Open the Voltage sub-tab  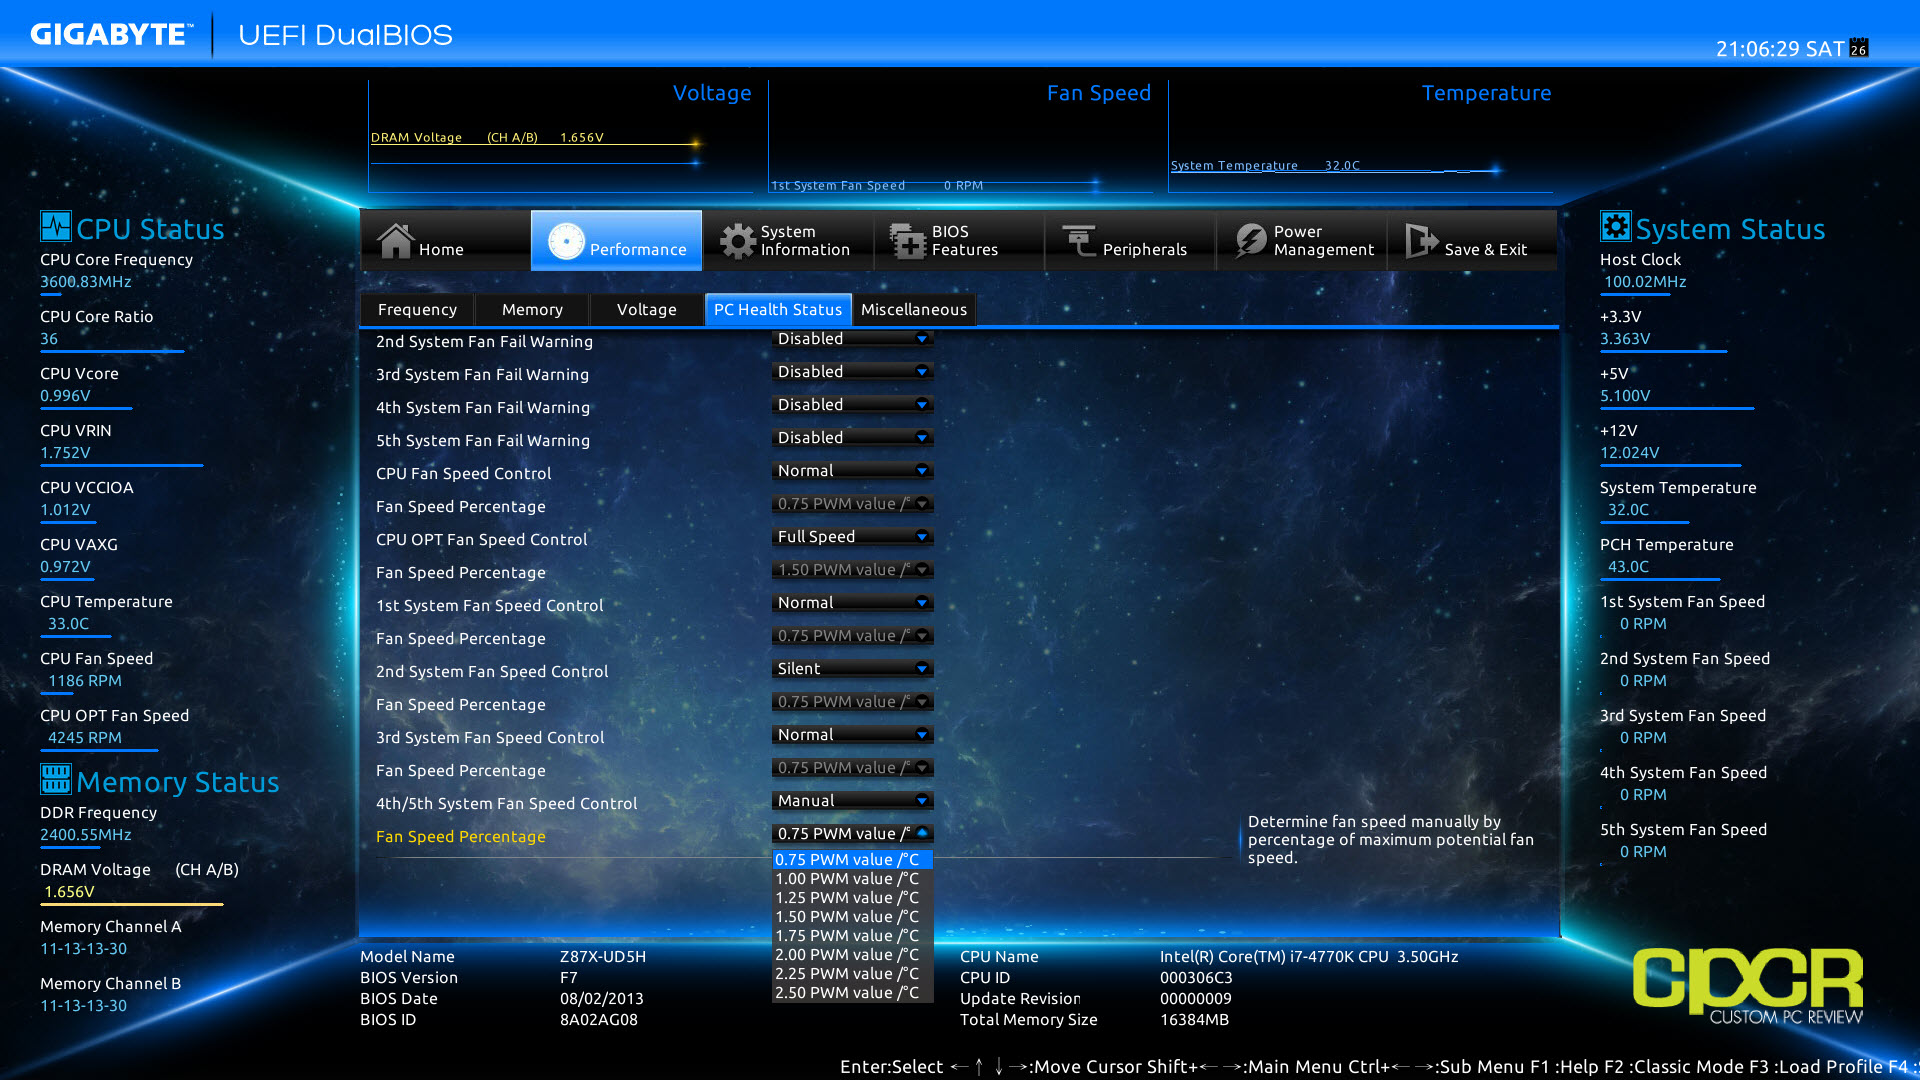pos(647,310)
